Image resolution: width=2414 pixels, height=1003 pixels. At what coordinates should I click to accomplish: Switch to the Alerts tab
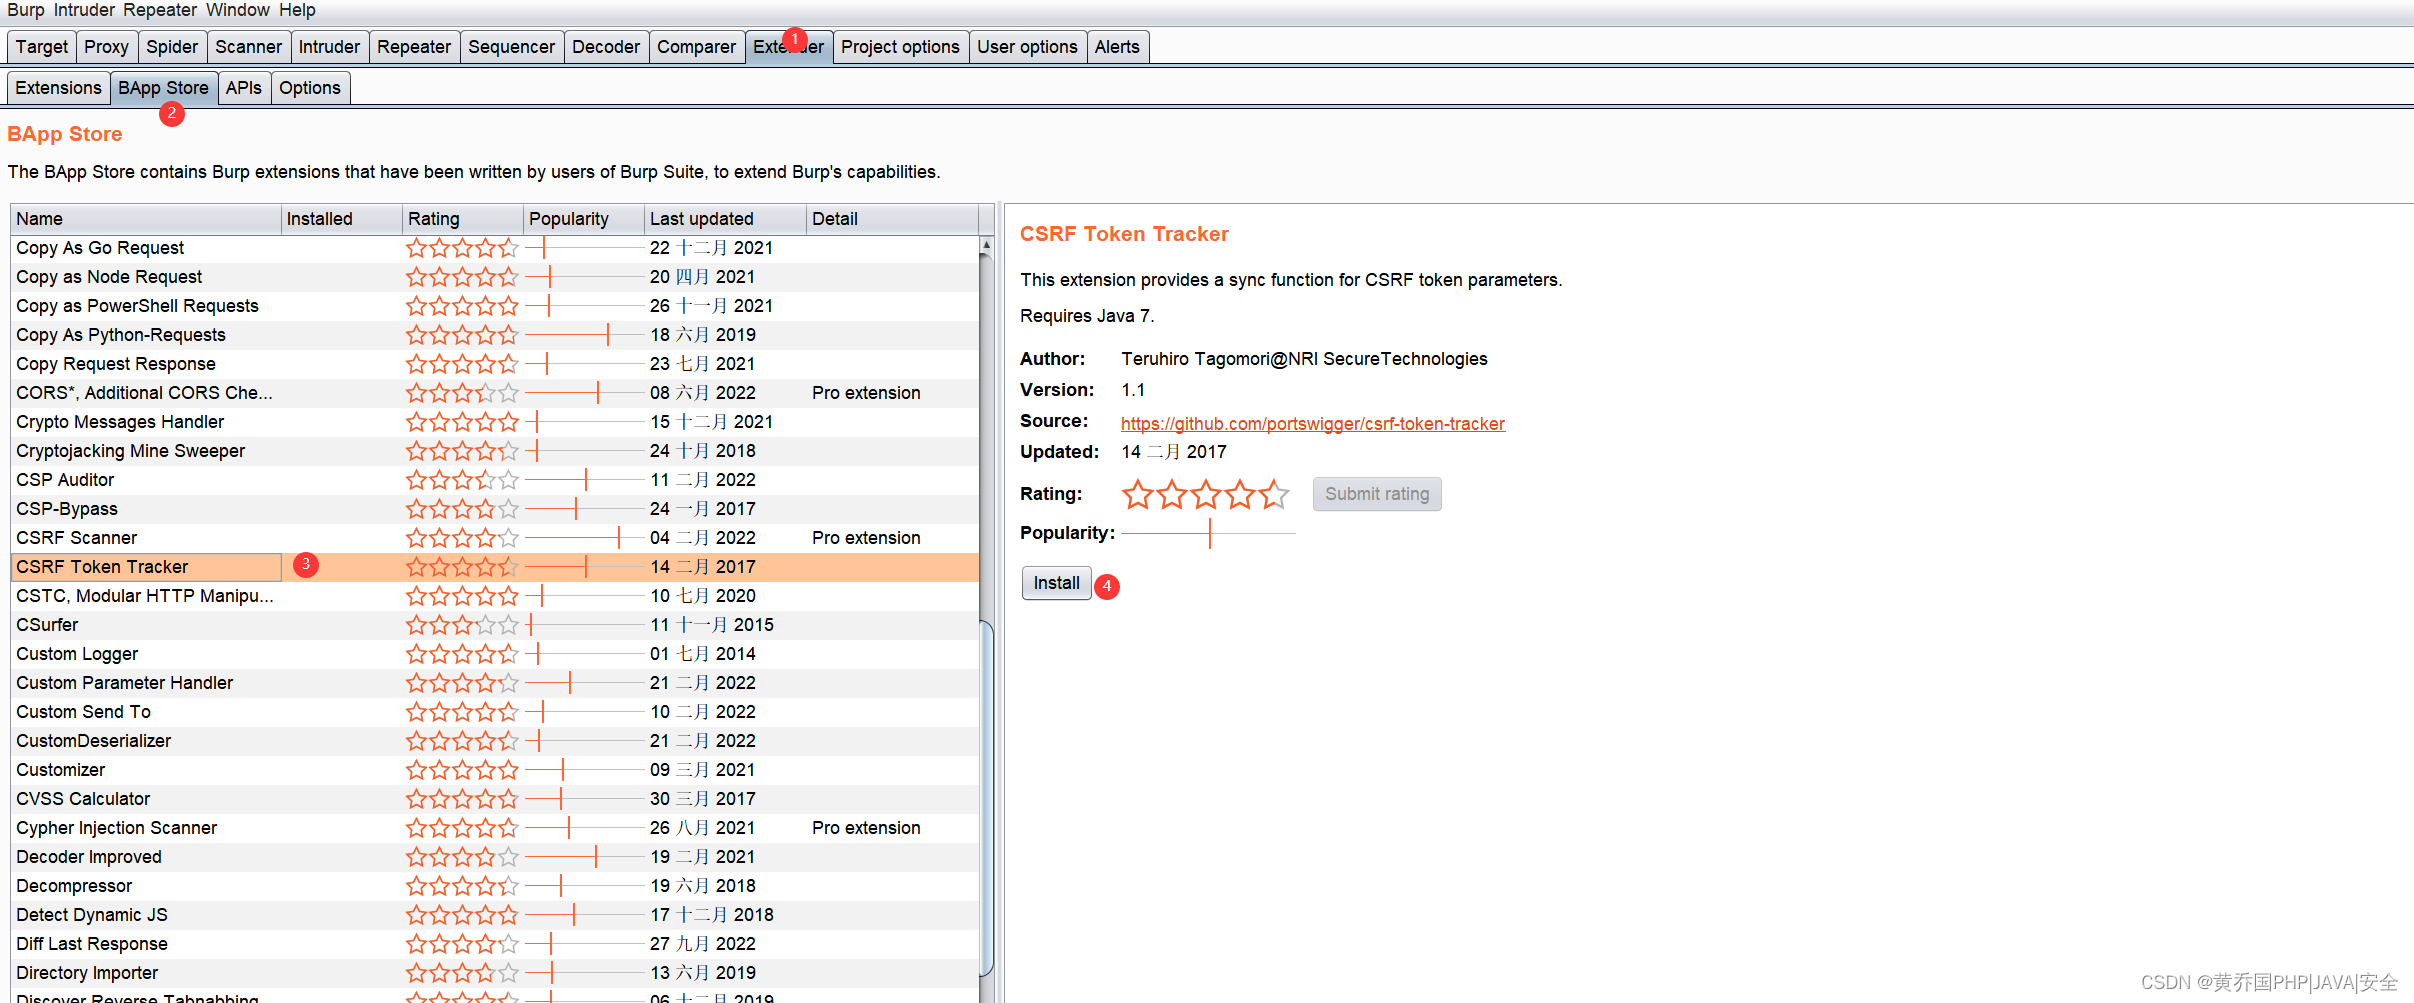click(1117, 47)
